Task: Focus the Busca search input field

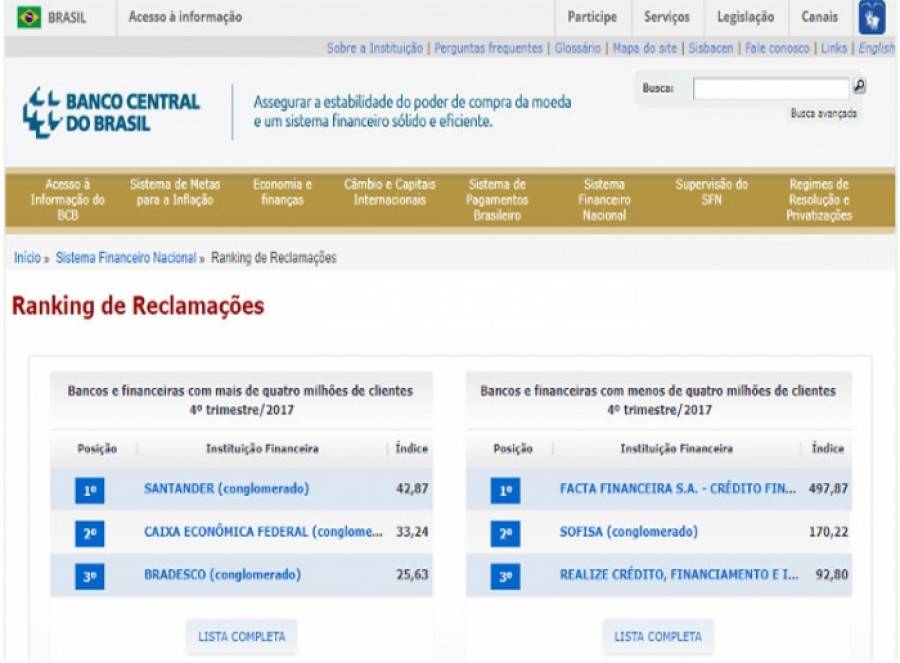Action: (771, 88)
